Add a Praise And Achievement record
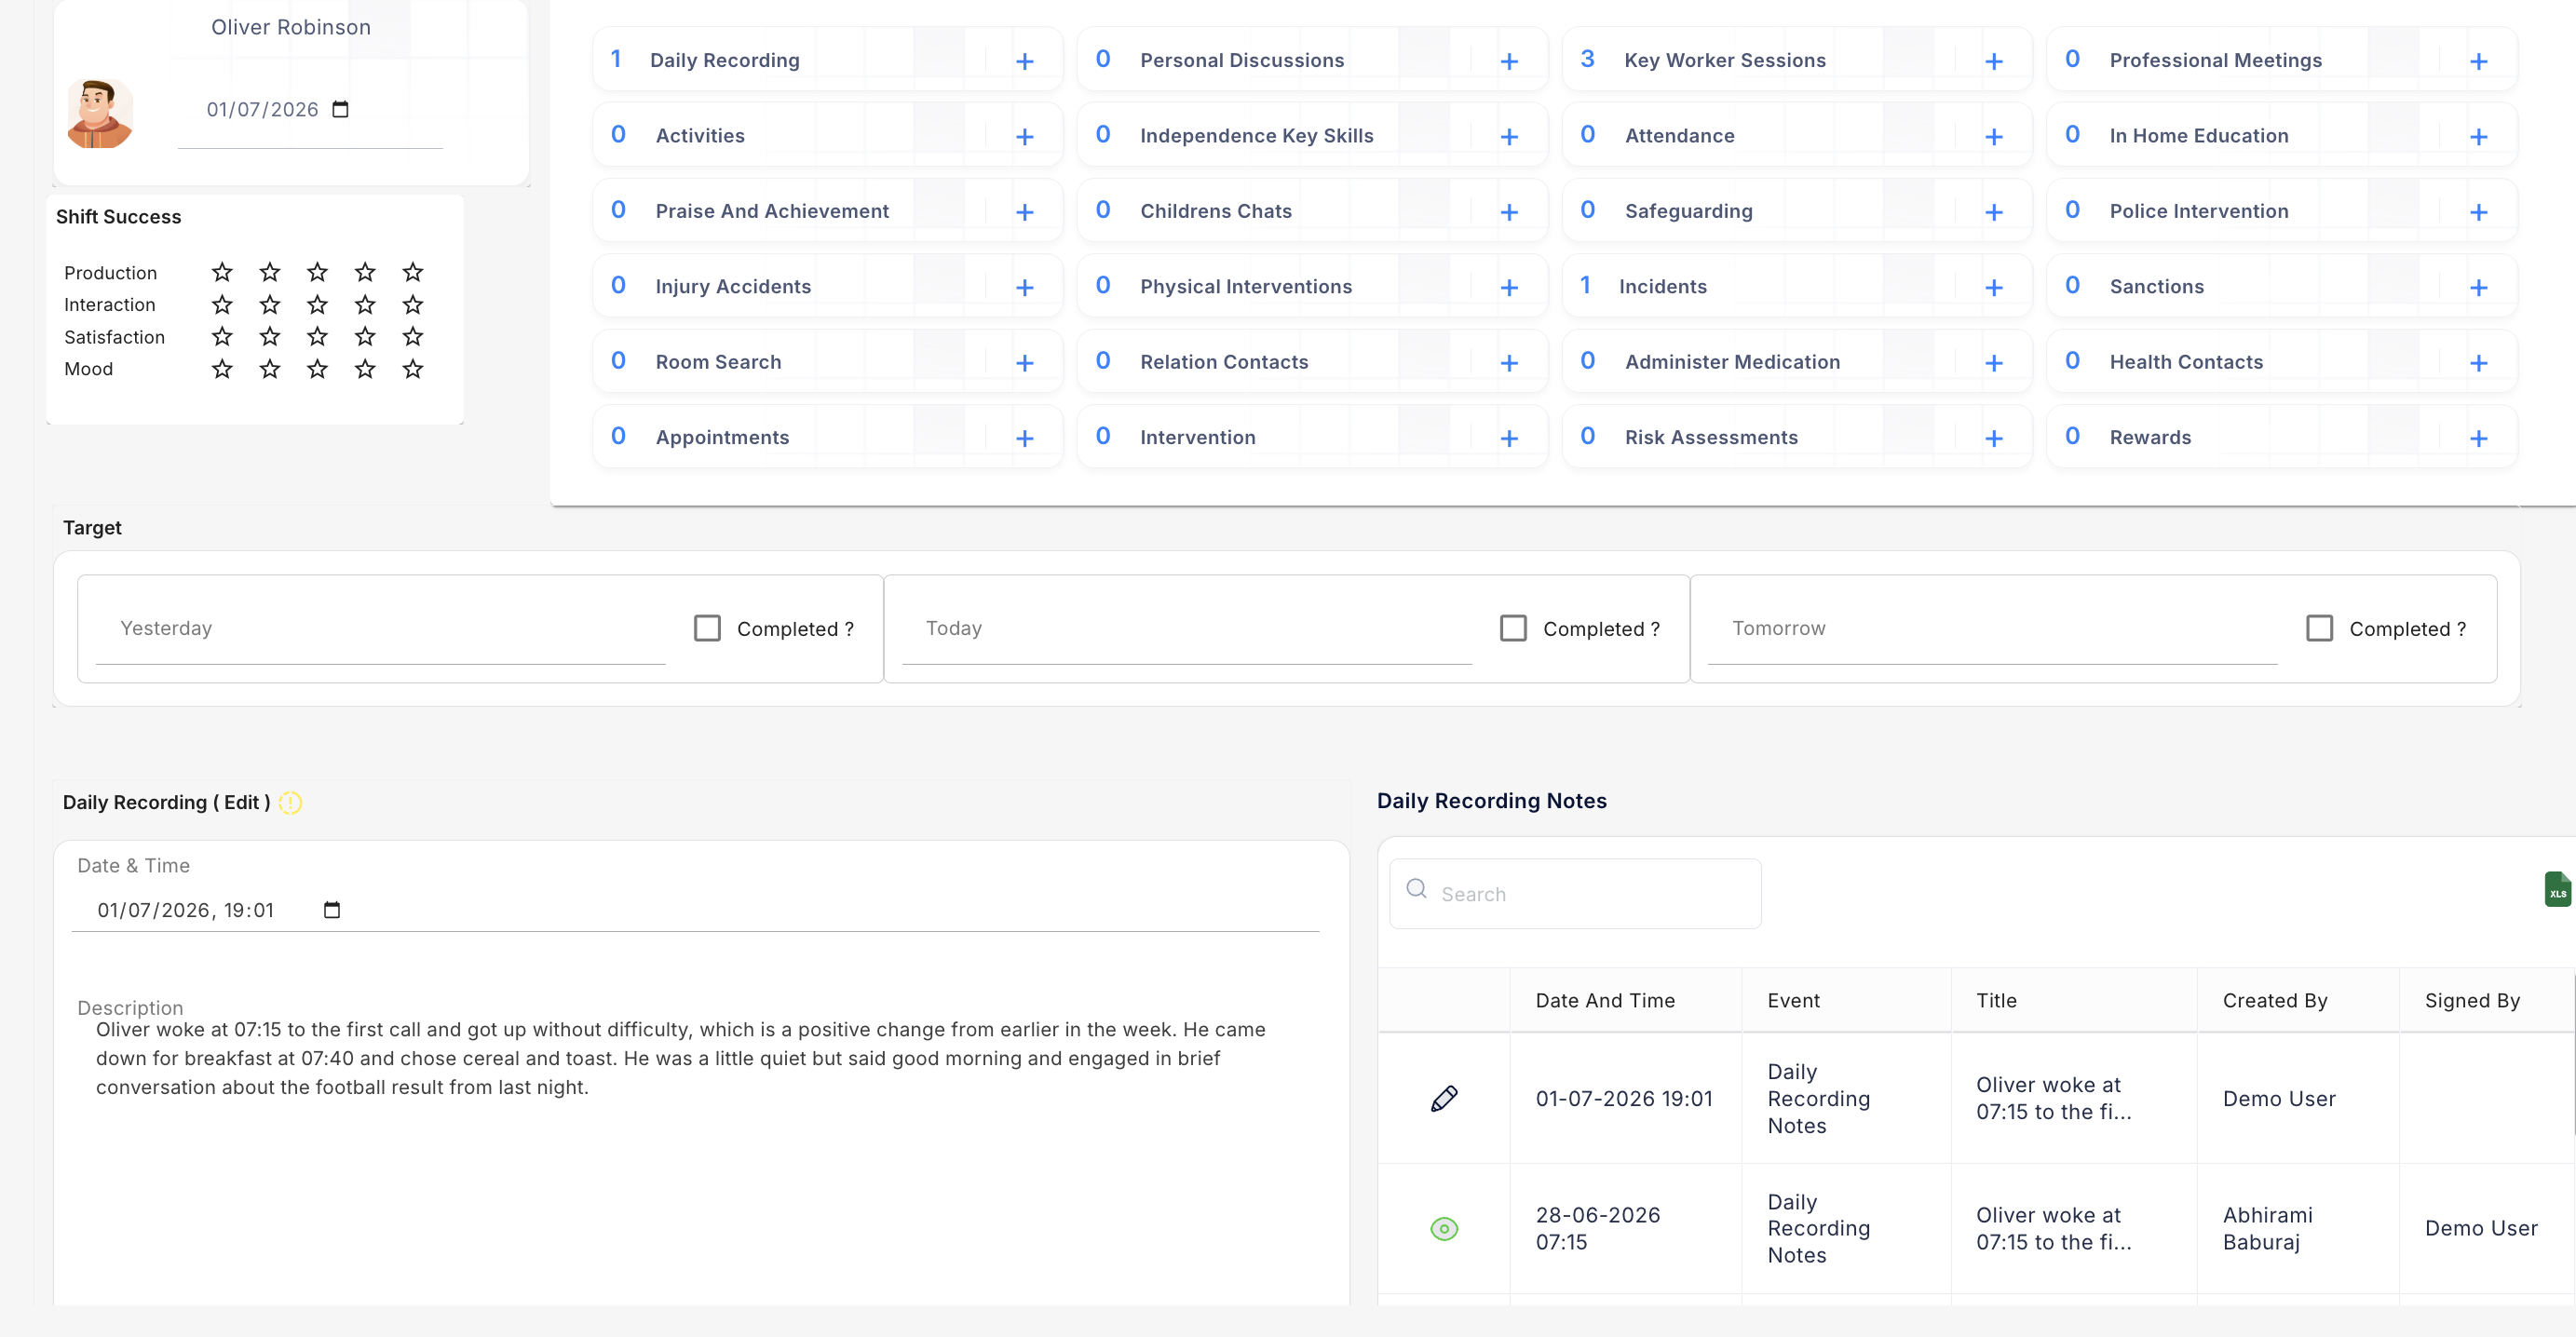The image size is (2576, 1337). (x=1024, y=212)
